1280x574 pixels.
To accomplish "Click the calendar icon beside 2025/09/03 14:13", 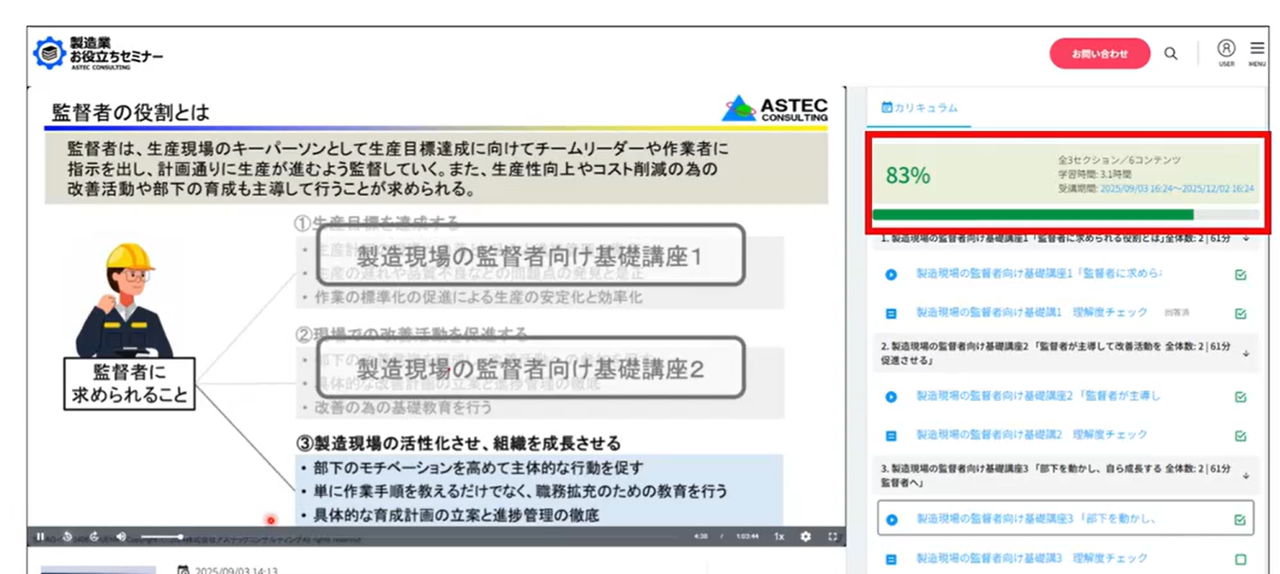I will click(182, 571).
